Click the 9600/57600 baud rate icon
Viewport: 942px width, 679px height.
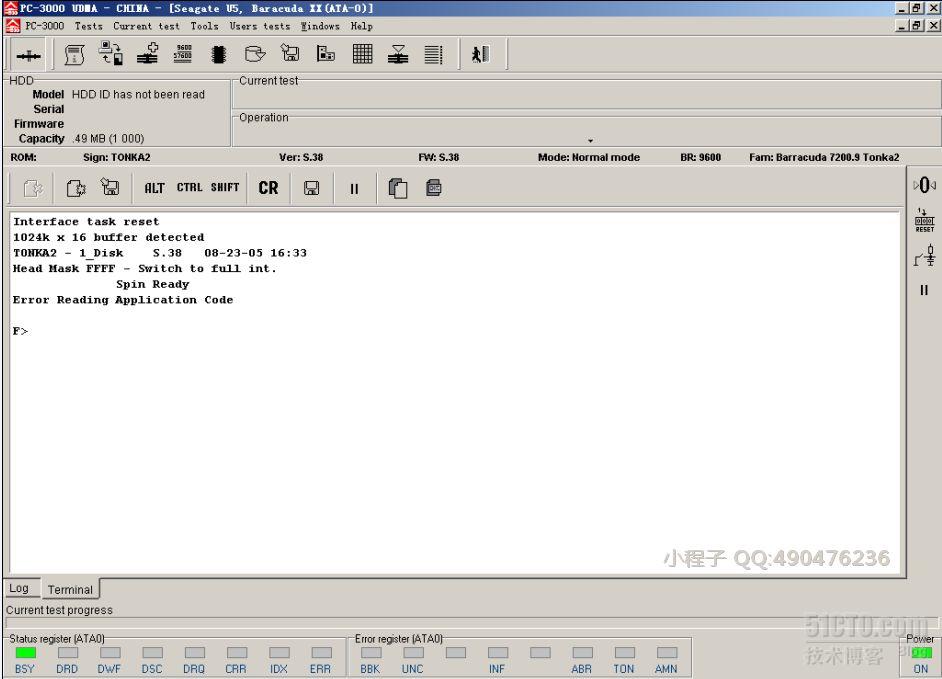point(183,53)
